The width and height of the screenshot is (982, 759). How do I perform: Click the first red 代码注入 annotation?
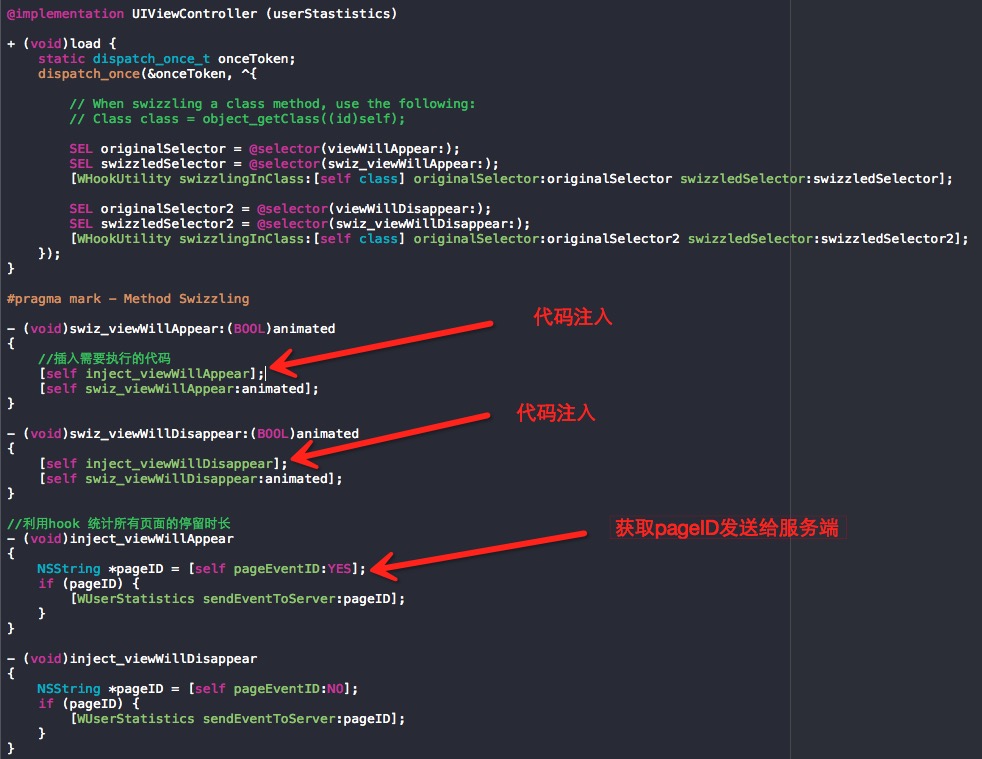tap(572, 316)
